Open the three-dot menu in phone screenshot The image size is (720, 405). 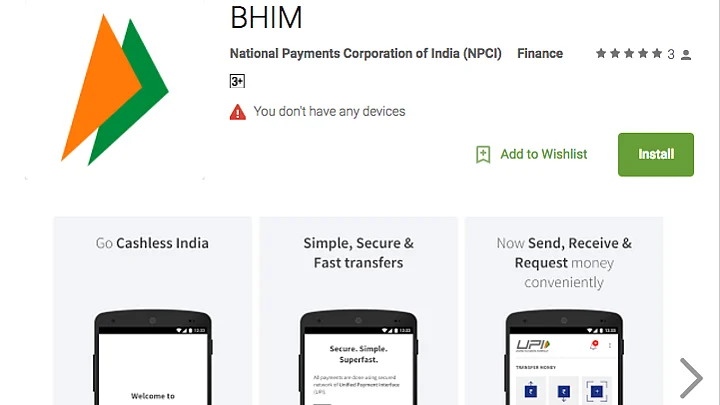(610, 345)
